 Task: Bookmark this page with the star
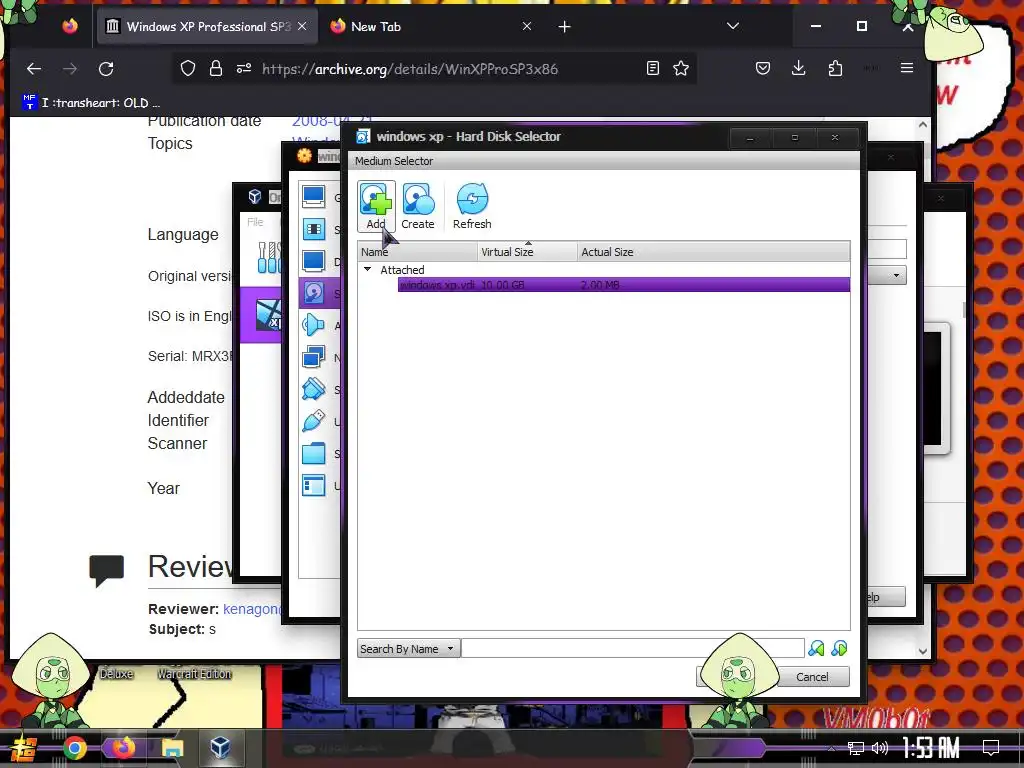tap(681, 68)
